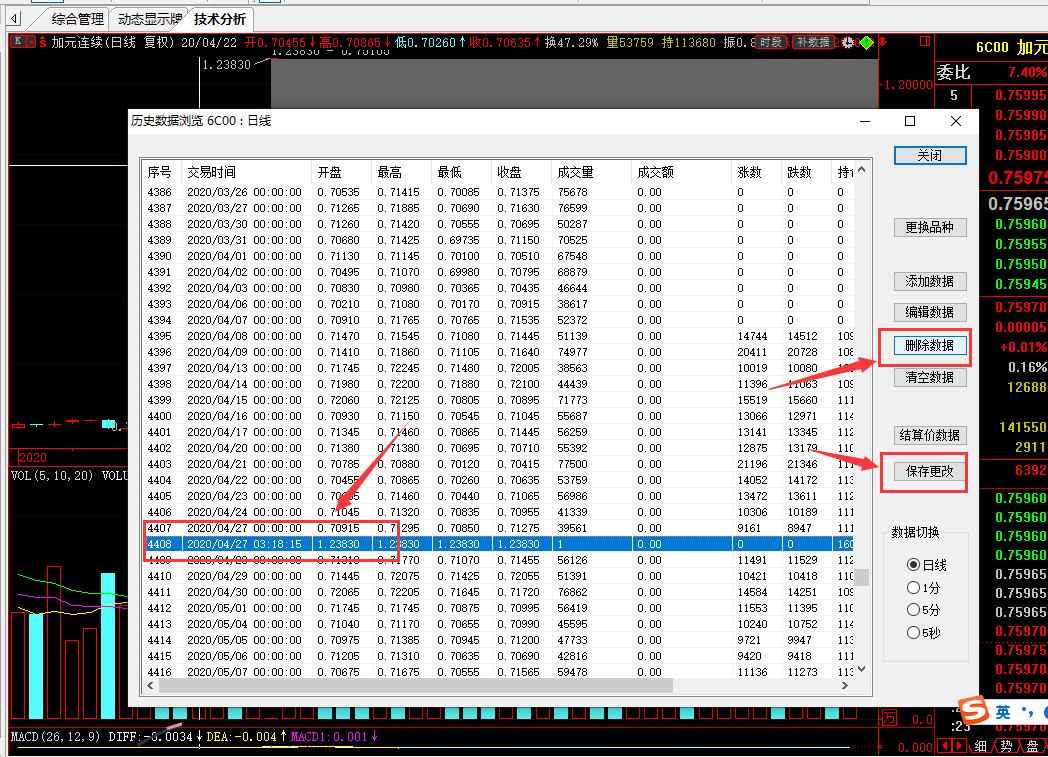The width and height of the screenshot is (1048, 757).
Task: Click the punctuation mode icon on the Sogou bar
Action: click(x=1029, y=712)
